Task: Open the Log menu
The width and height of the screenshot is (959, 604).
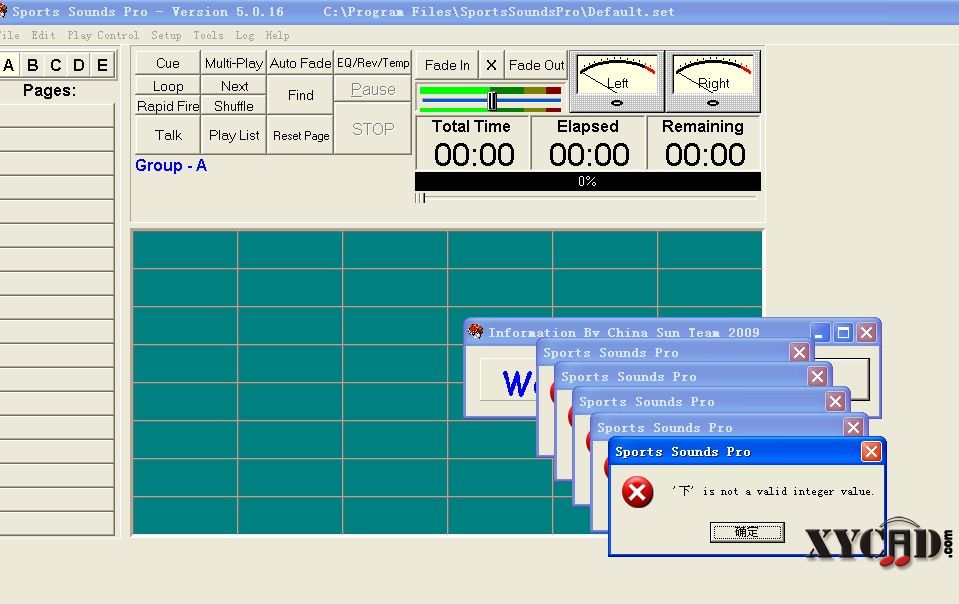Action: [245, 35]
